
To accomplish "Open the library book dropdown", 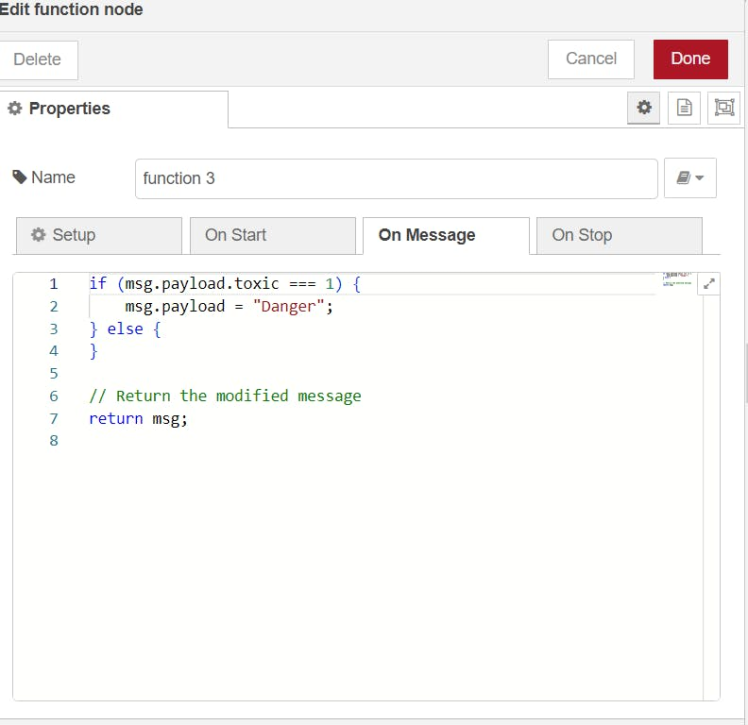I will click(690, 178).
